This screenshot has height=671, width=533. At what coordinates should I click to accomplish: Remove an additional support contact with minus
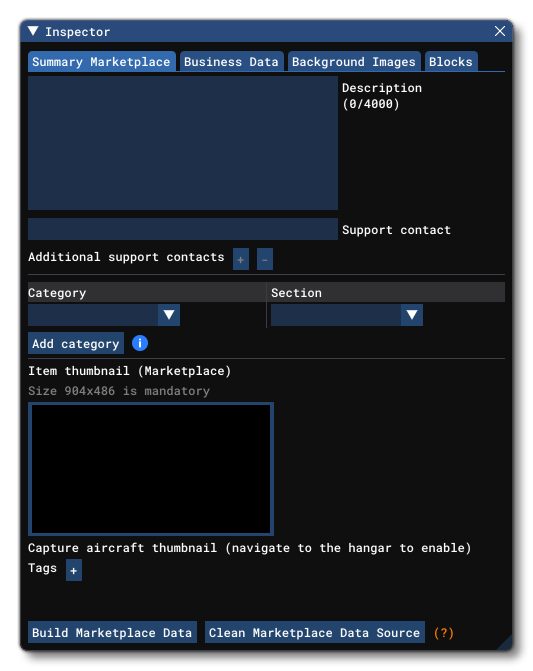click(265, 259)
